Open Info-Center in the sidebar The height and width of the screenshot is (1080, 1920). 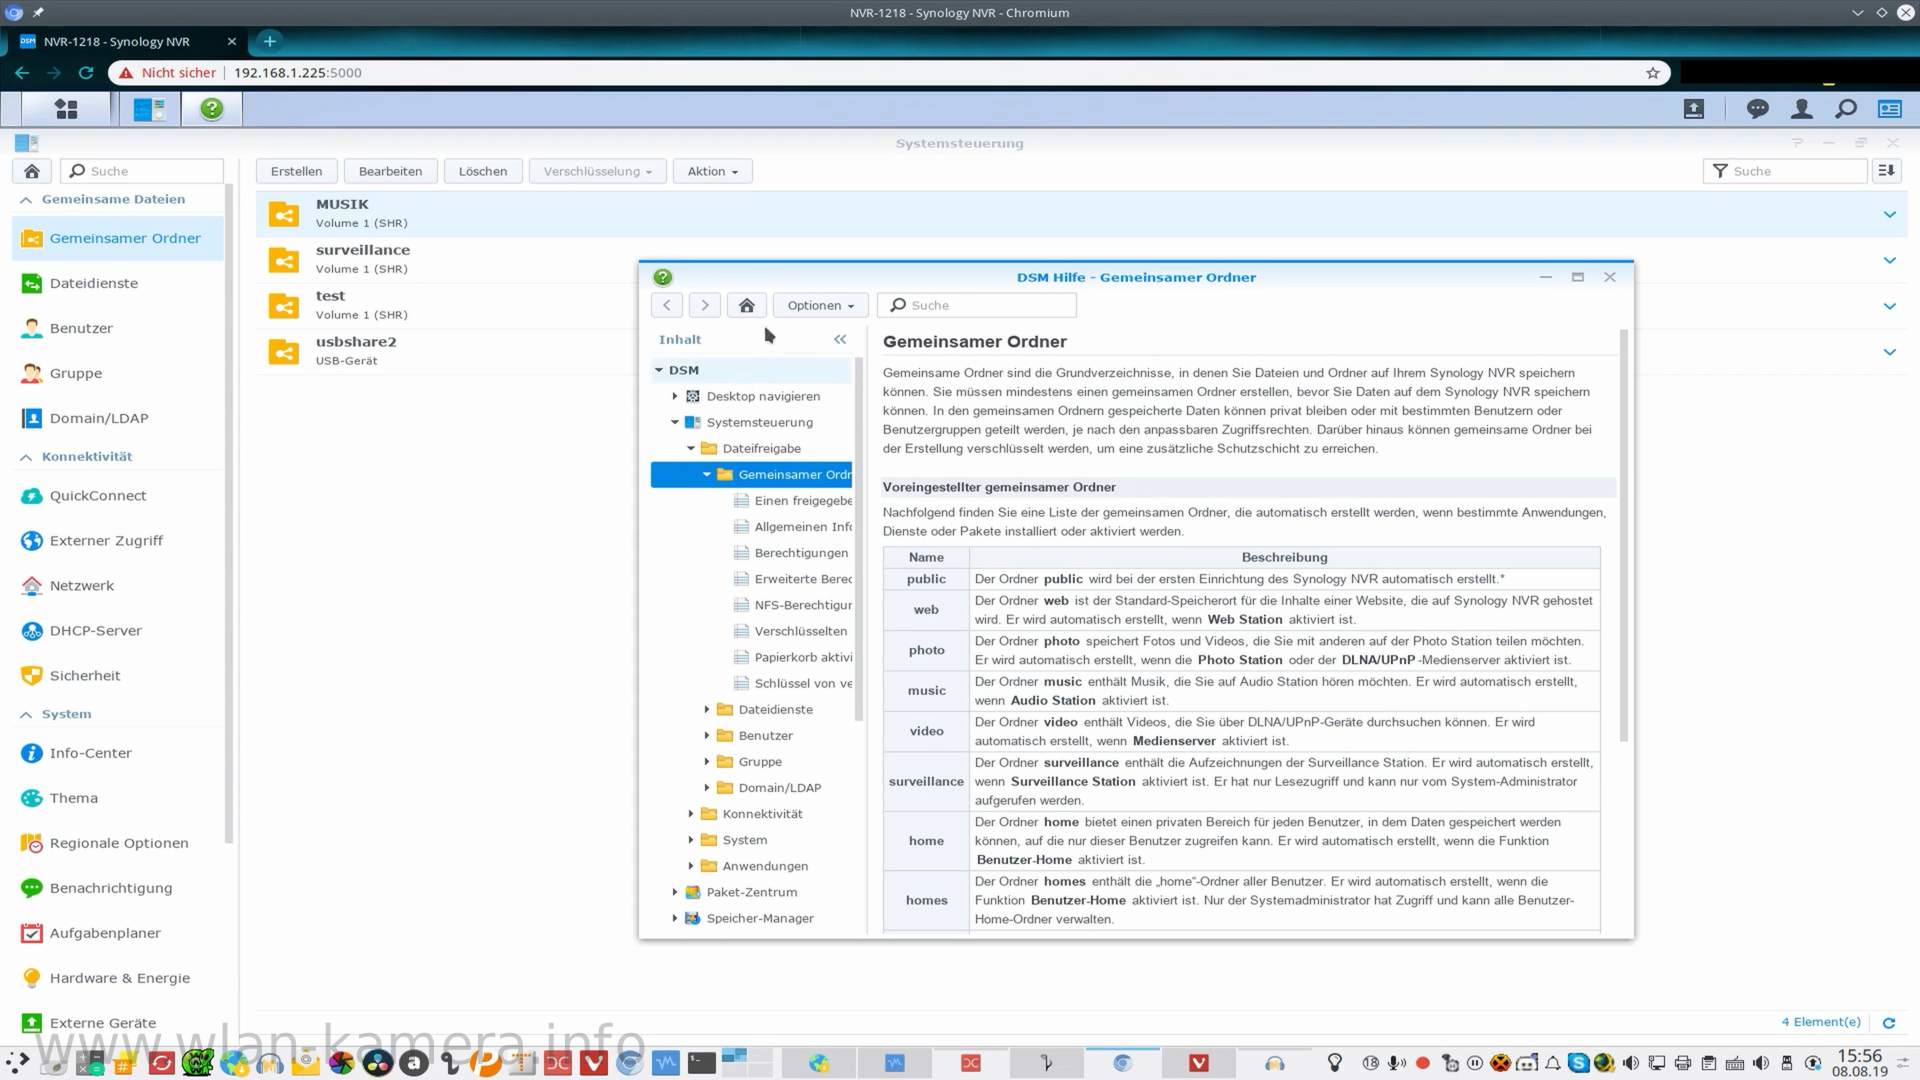[x=118, y=753]
